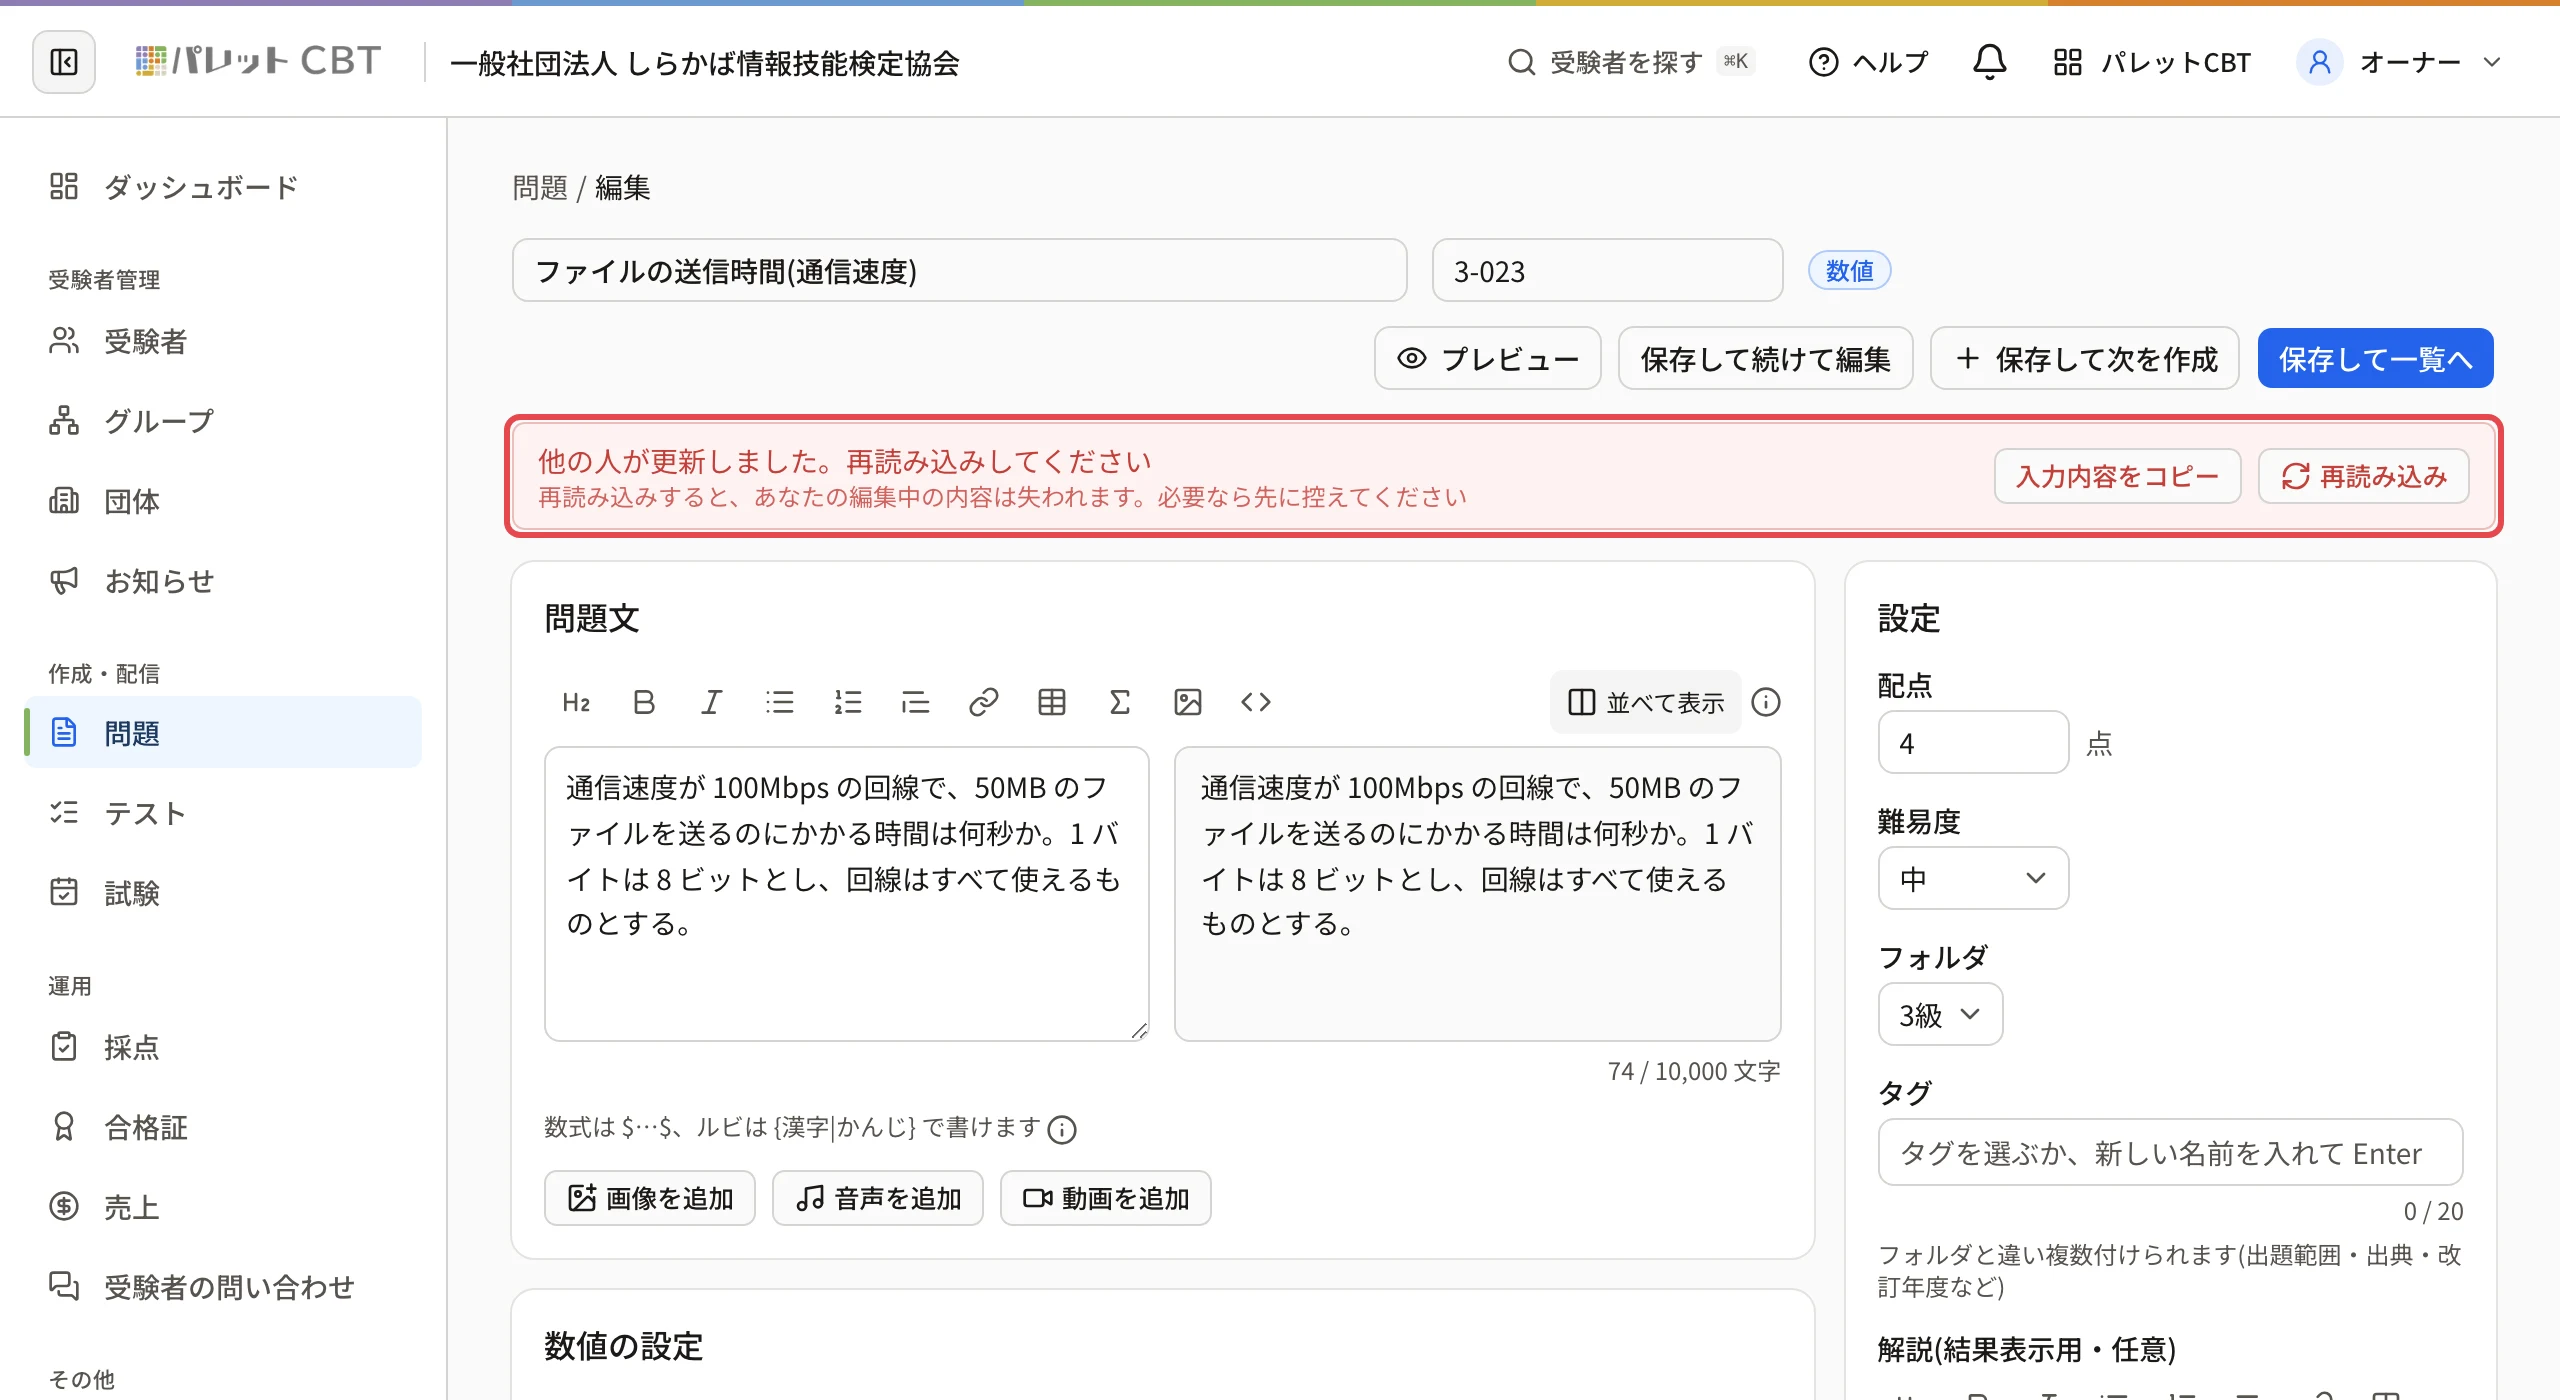This screenshot has width=2560, height=1400.
Task: Insert a code block in 問題文
Action: [x=1255, y=702]
